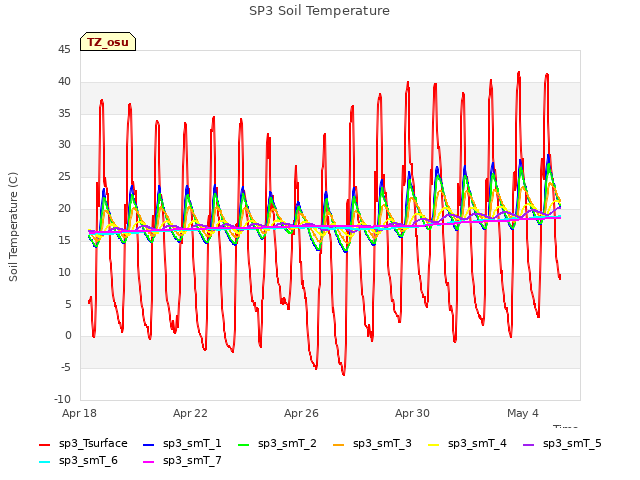Image resolution: width=640 pixels, height=480 pixels.
Task: Click the 0 y-axis tick label
Action: point(68,336)
